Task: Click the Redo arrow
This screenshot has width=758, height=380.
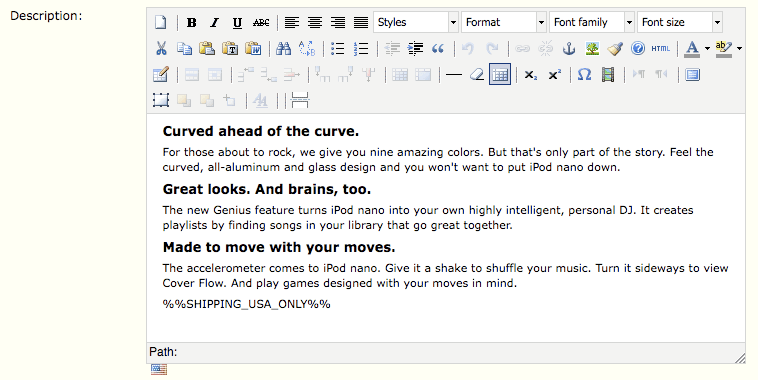Action: coord(492,48)
